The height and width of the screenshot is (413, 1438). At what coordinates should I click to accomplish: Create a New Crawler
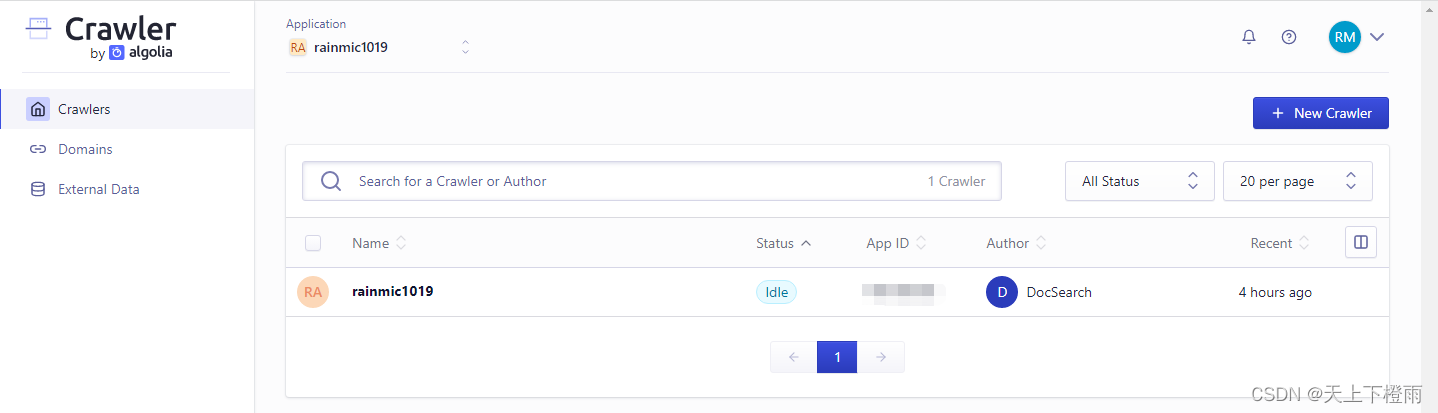[x=1321, y=113]
